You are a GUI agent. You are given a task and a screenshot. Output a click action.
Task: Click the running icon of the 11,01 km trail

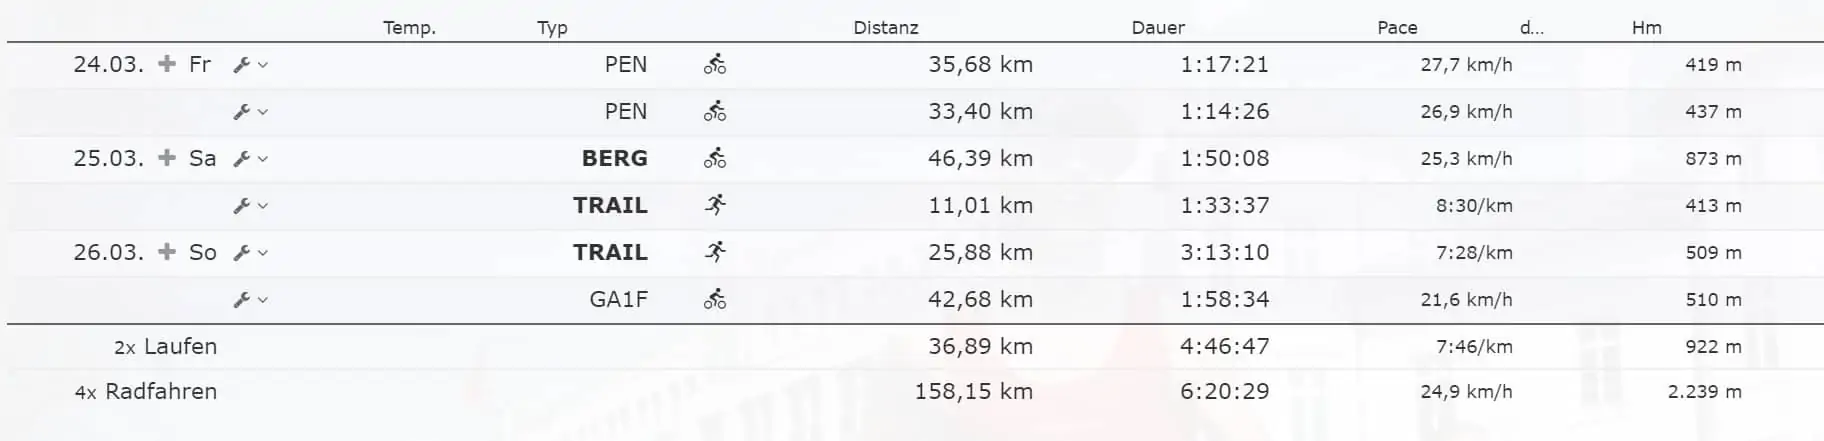tap(715, 205)
